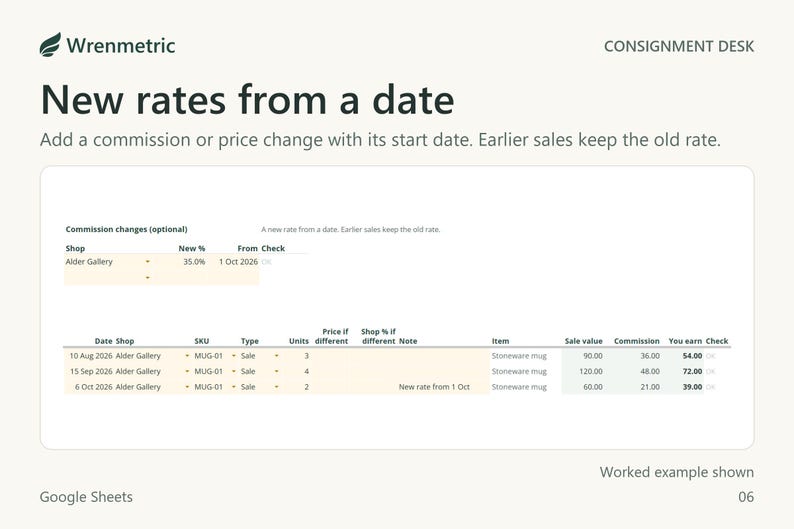This screenshot has height=529, width=794.
Task: Open the Shop dropdown in the 15 Sep 2026 row
Action: tap(187, 372)
